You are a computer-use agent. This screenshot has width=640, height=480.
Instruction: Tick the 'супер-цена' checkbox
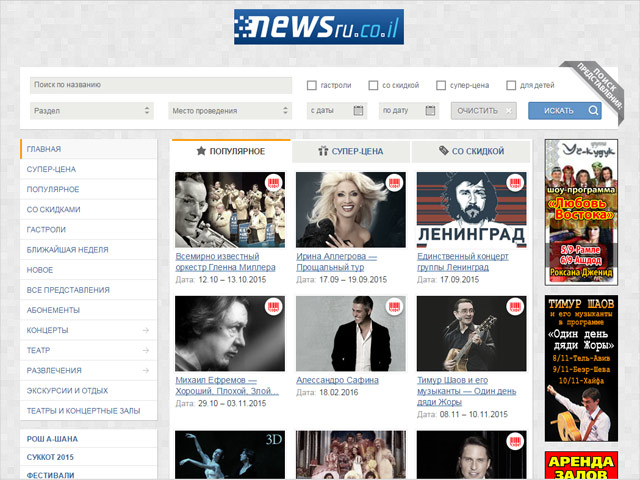coord(441,85)
